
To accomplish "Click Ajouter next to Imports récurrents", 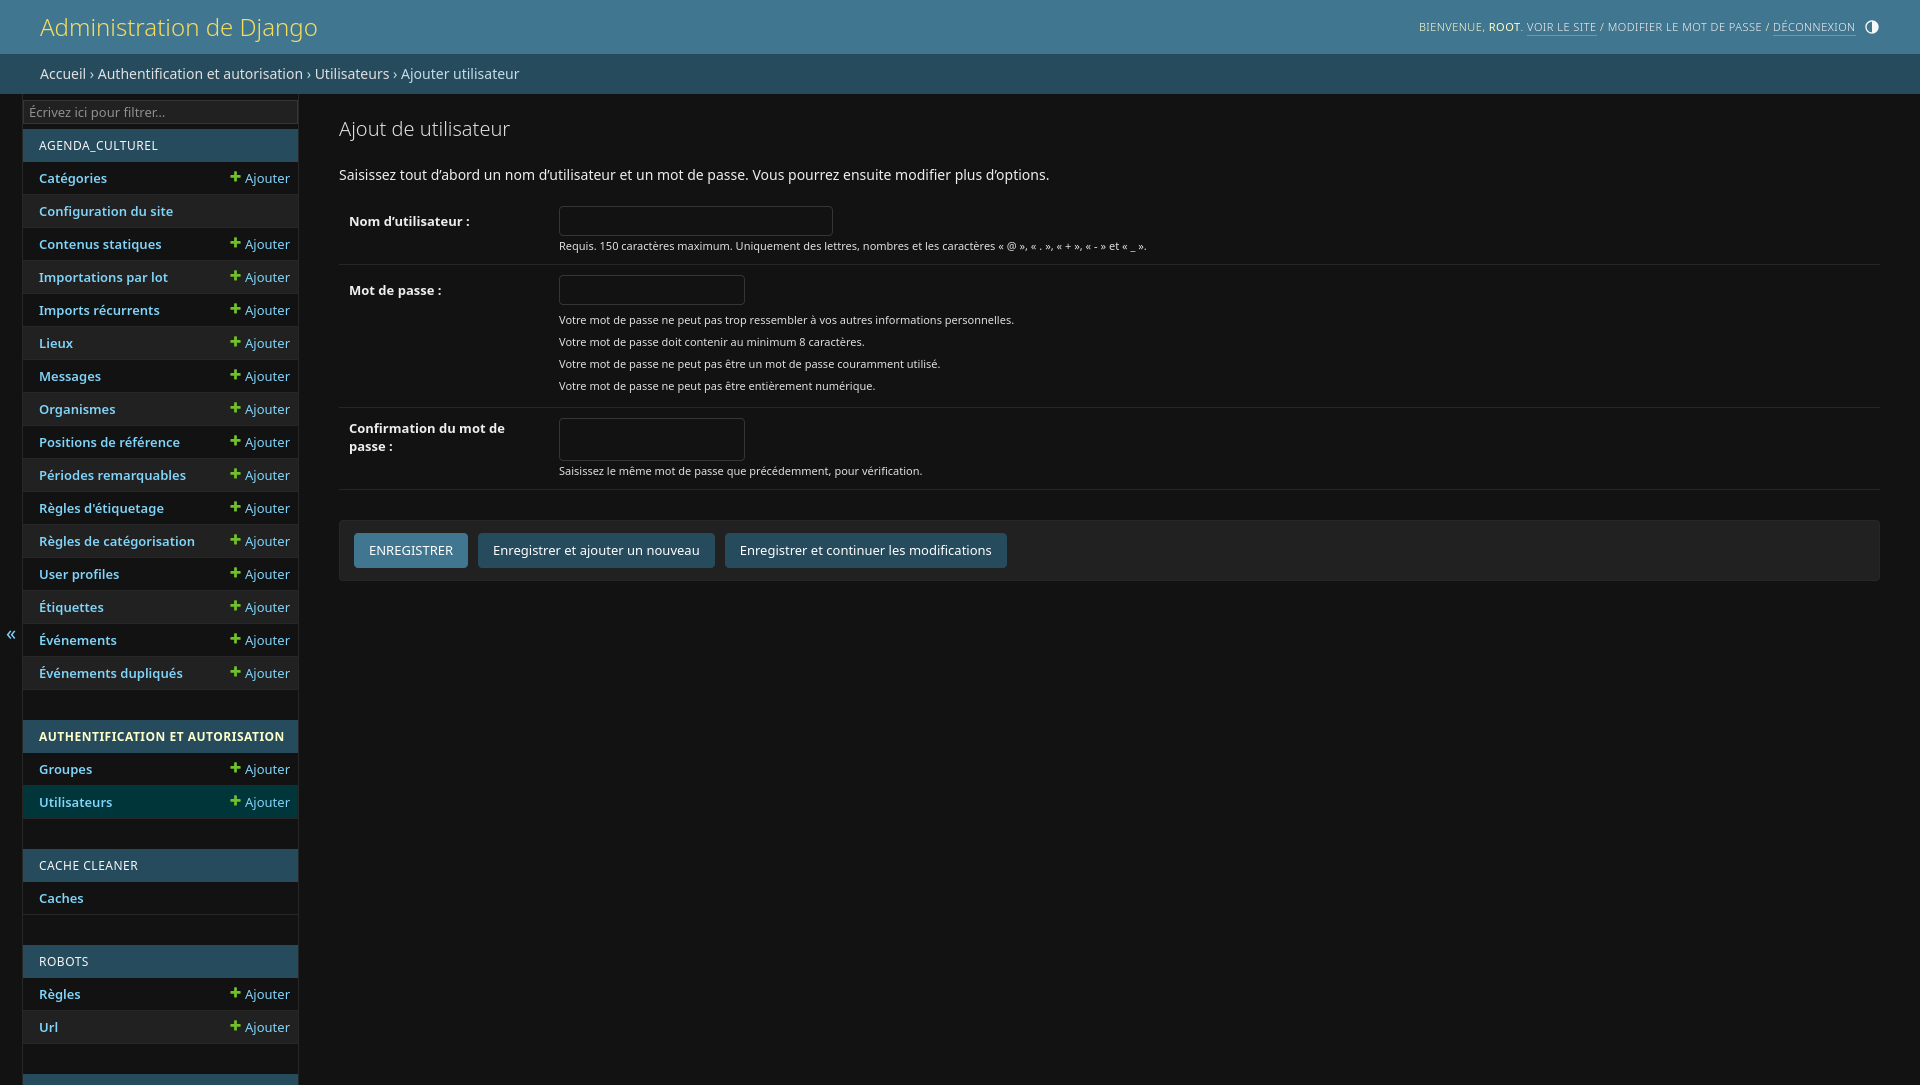I will point(260,310).
